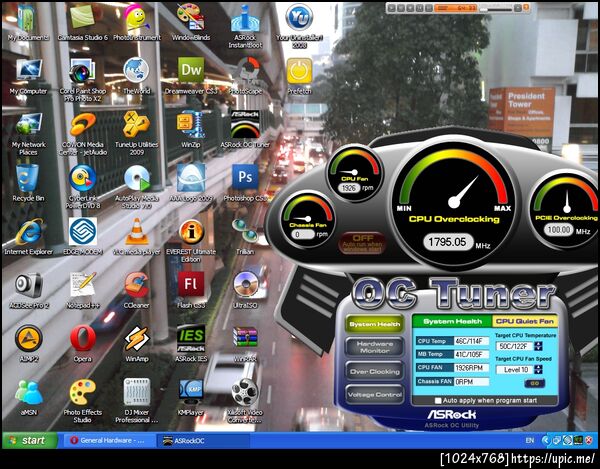Click the CPU Temp 46C/114F value
The height and width of the screenshot is (469, 600).
pos(471,341)
